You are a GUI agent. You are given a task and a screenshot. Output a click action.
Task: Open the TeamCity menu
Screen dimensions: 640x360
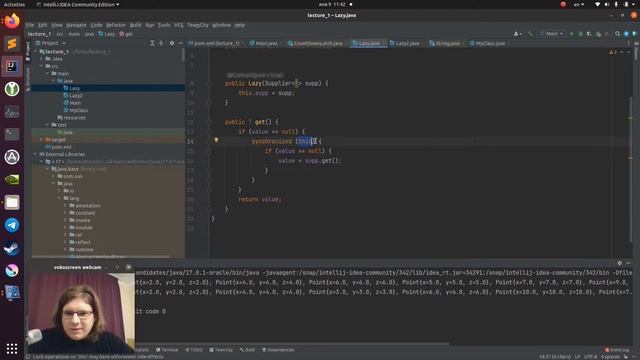[198, 25]
